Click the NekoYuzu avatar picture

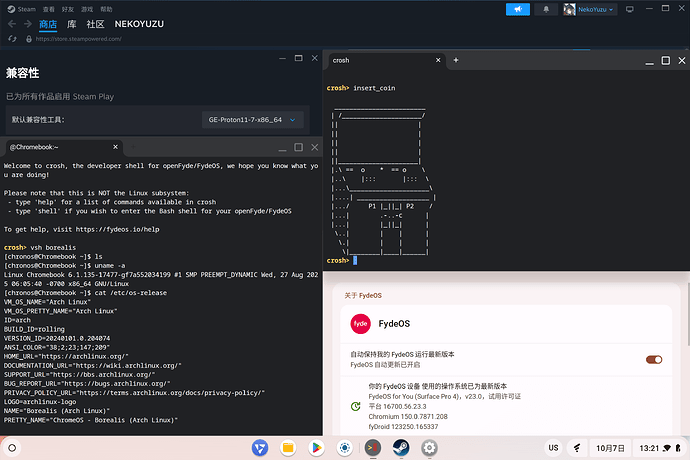click(x=569, y=9)
